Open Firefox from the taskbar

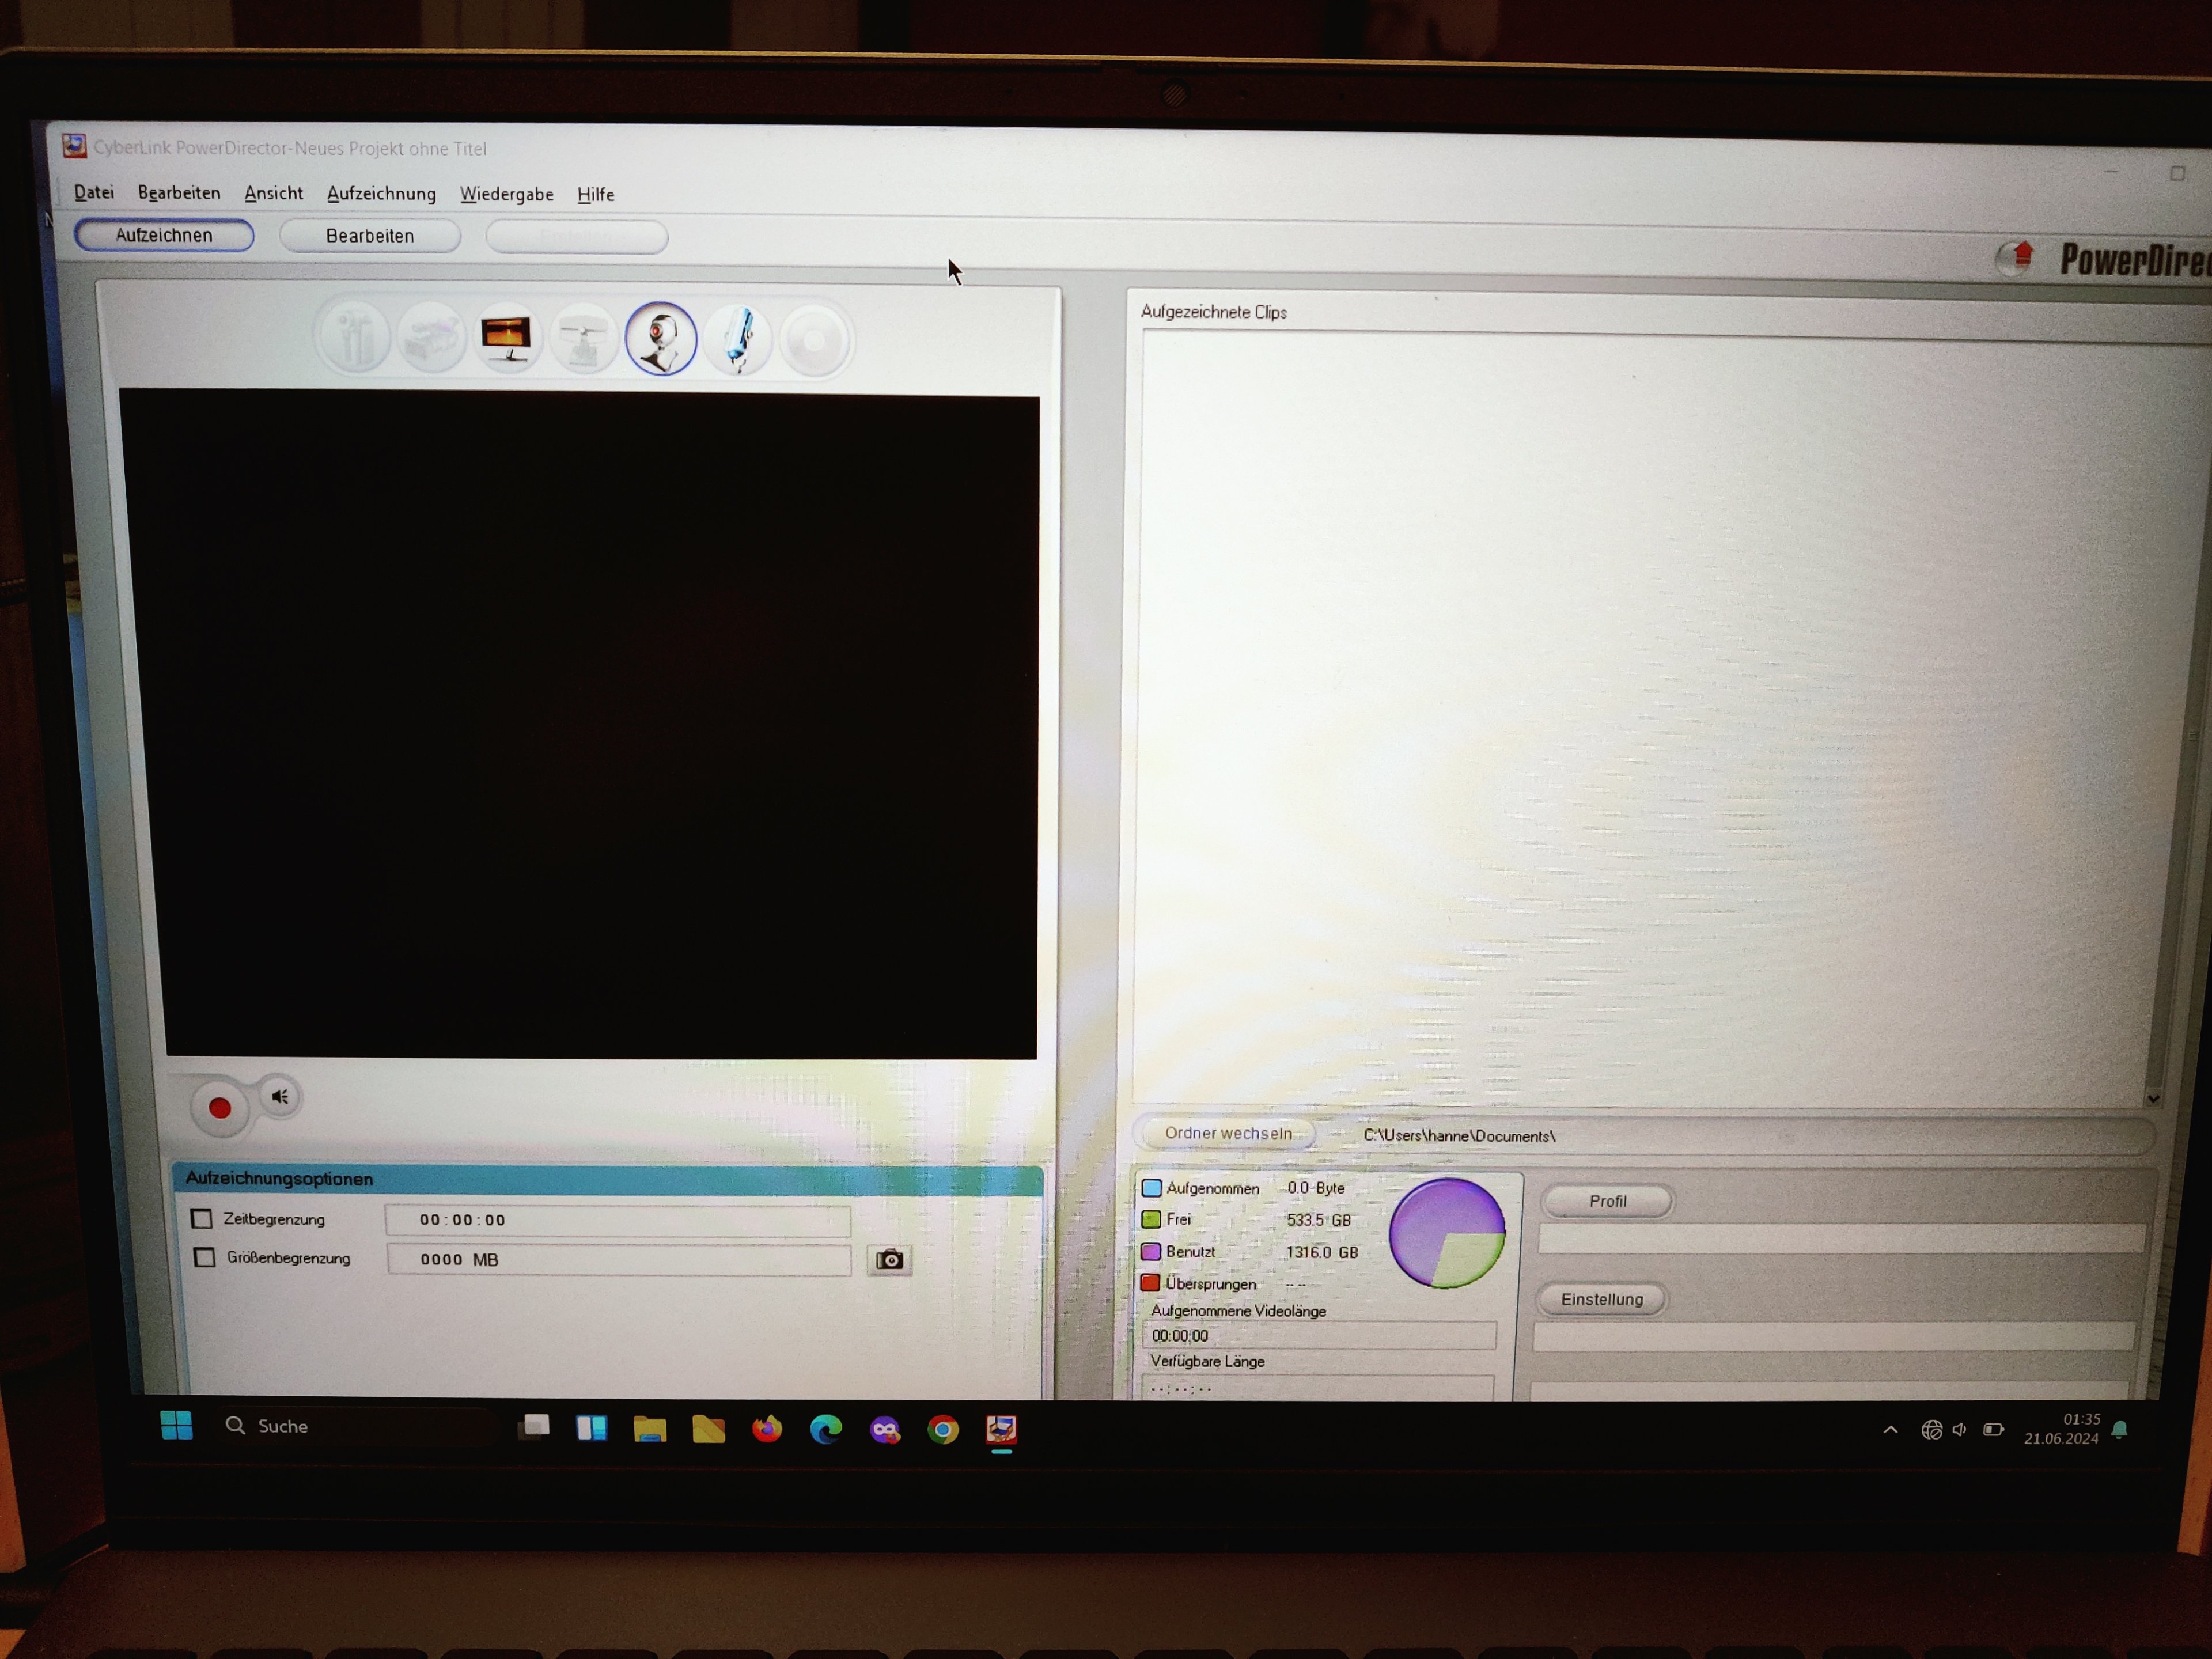point(767,1429)
